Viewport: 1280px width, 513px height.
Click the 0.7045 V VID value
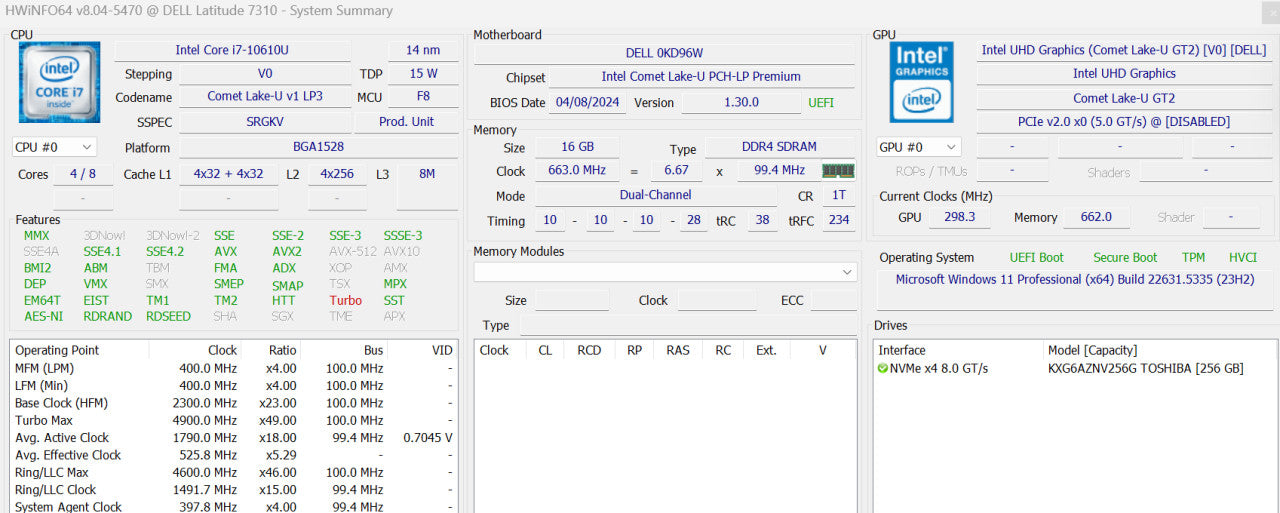[427, 437]
